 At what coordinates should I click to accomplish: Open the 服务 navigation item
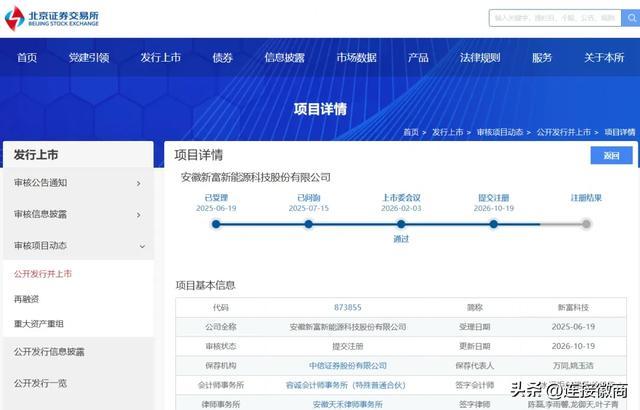click(x=542, y=58)
